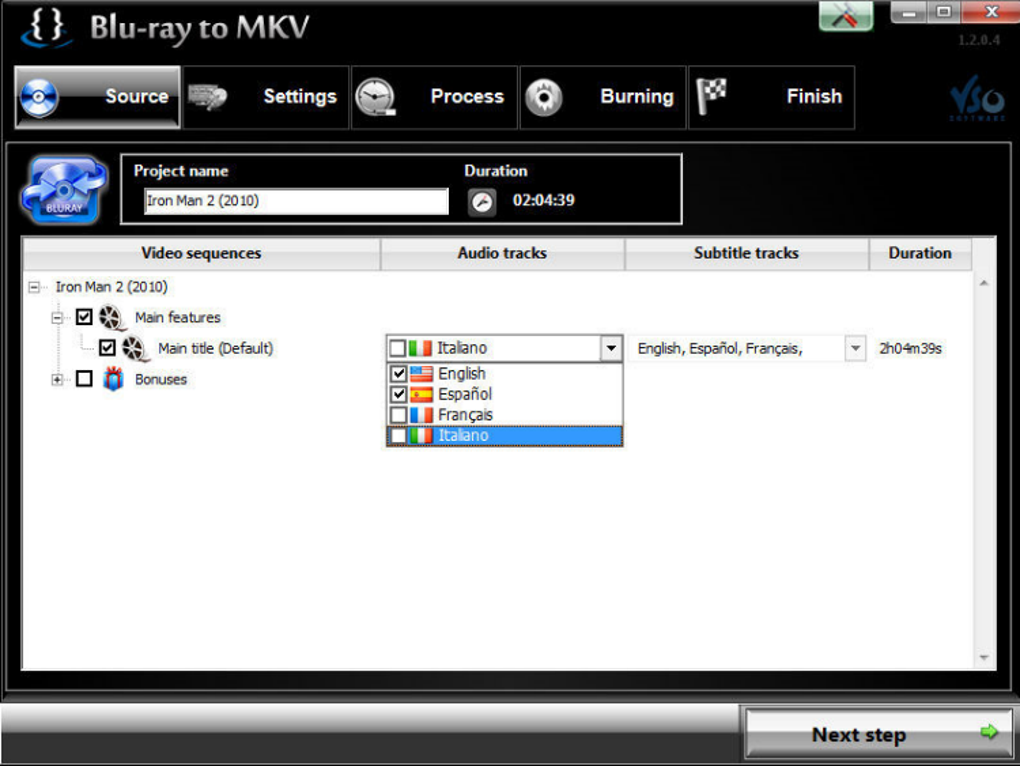The height and width of the screenshot is (766, 1020).
Task: Click the Subtitle tracks column header
Action: tap(746, 253)
